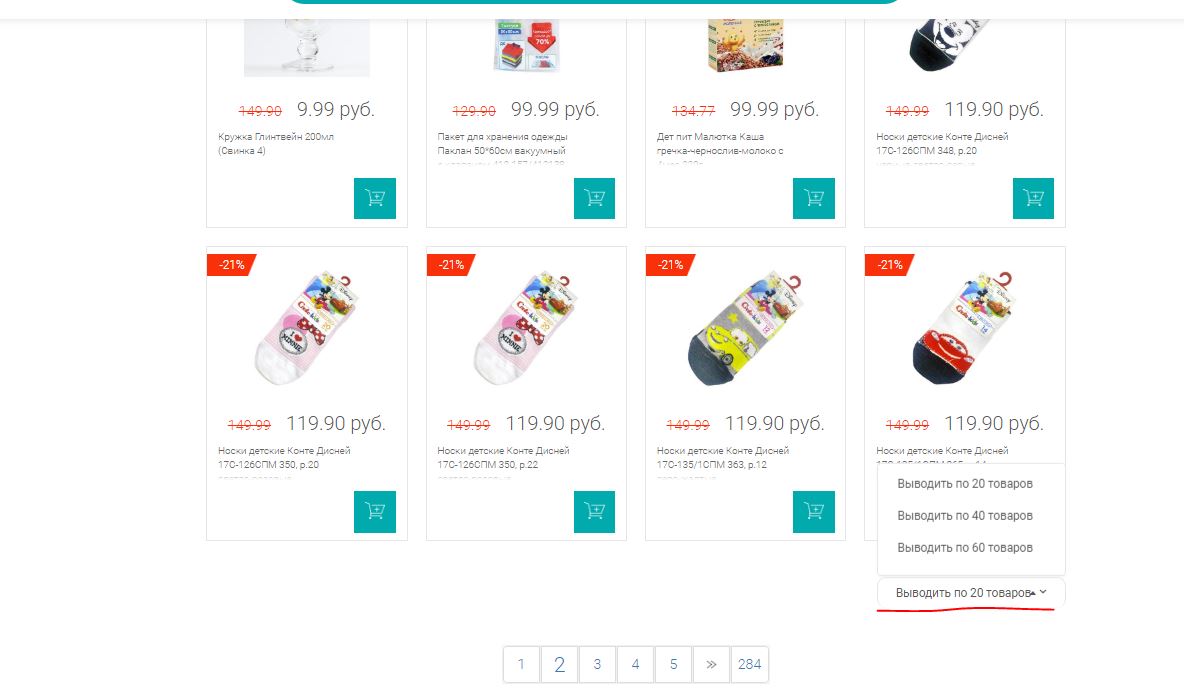Open the items-per-page dropdown
1184x697 pixels.
click(x=970, y=593)
